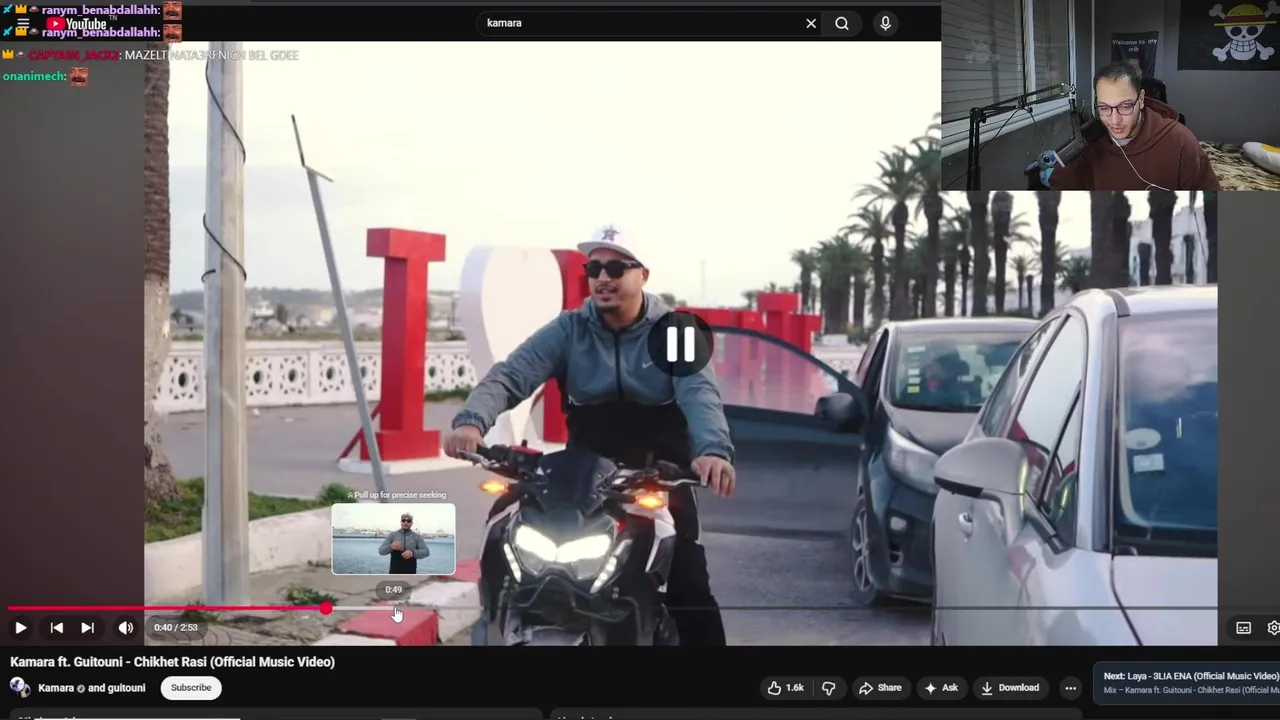Open the Ask AI button
This screenshot has height=720, width=1280.
coord(941,688)
